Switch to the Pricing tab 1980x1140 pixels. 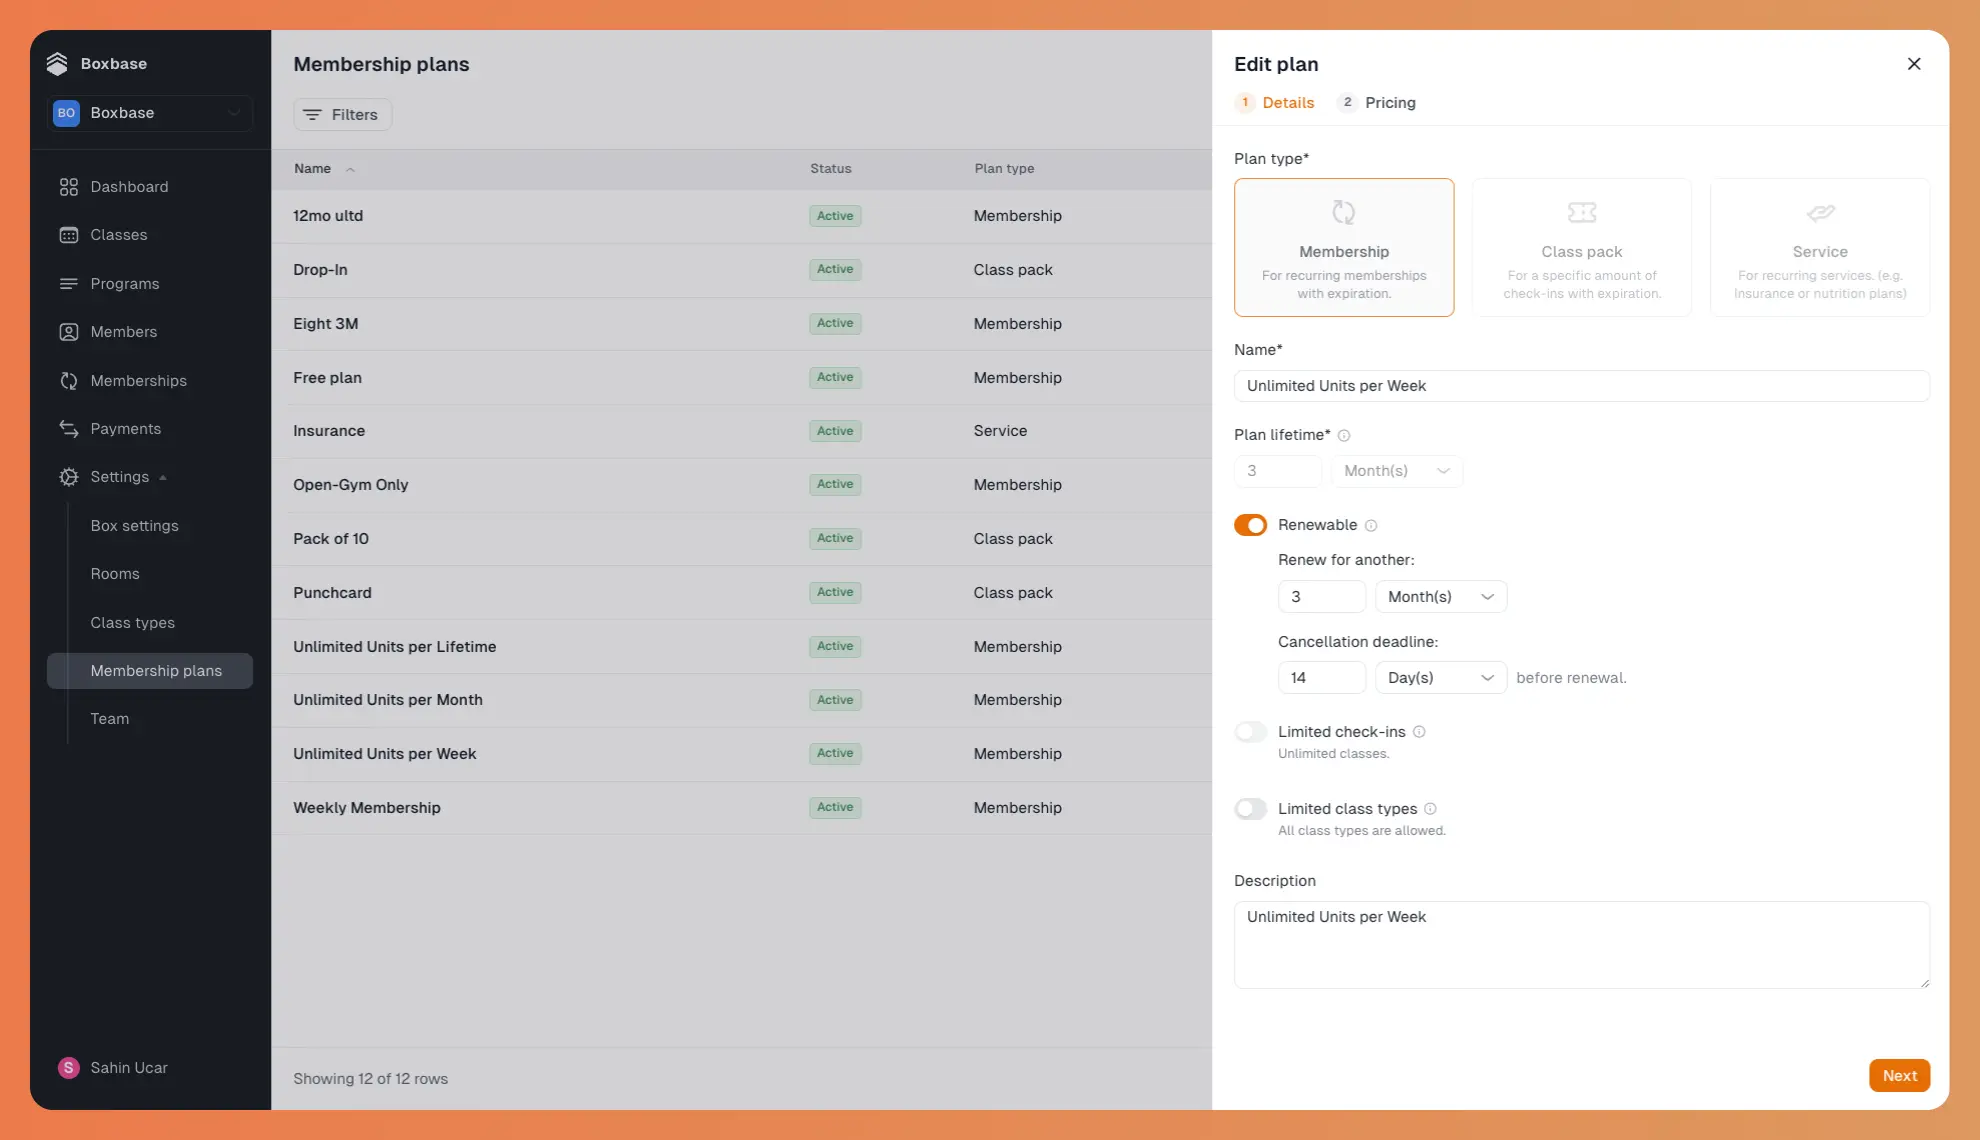1390,102
